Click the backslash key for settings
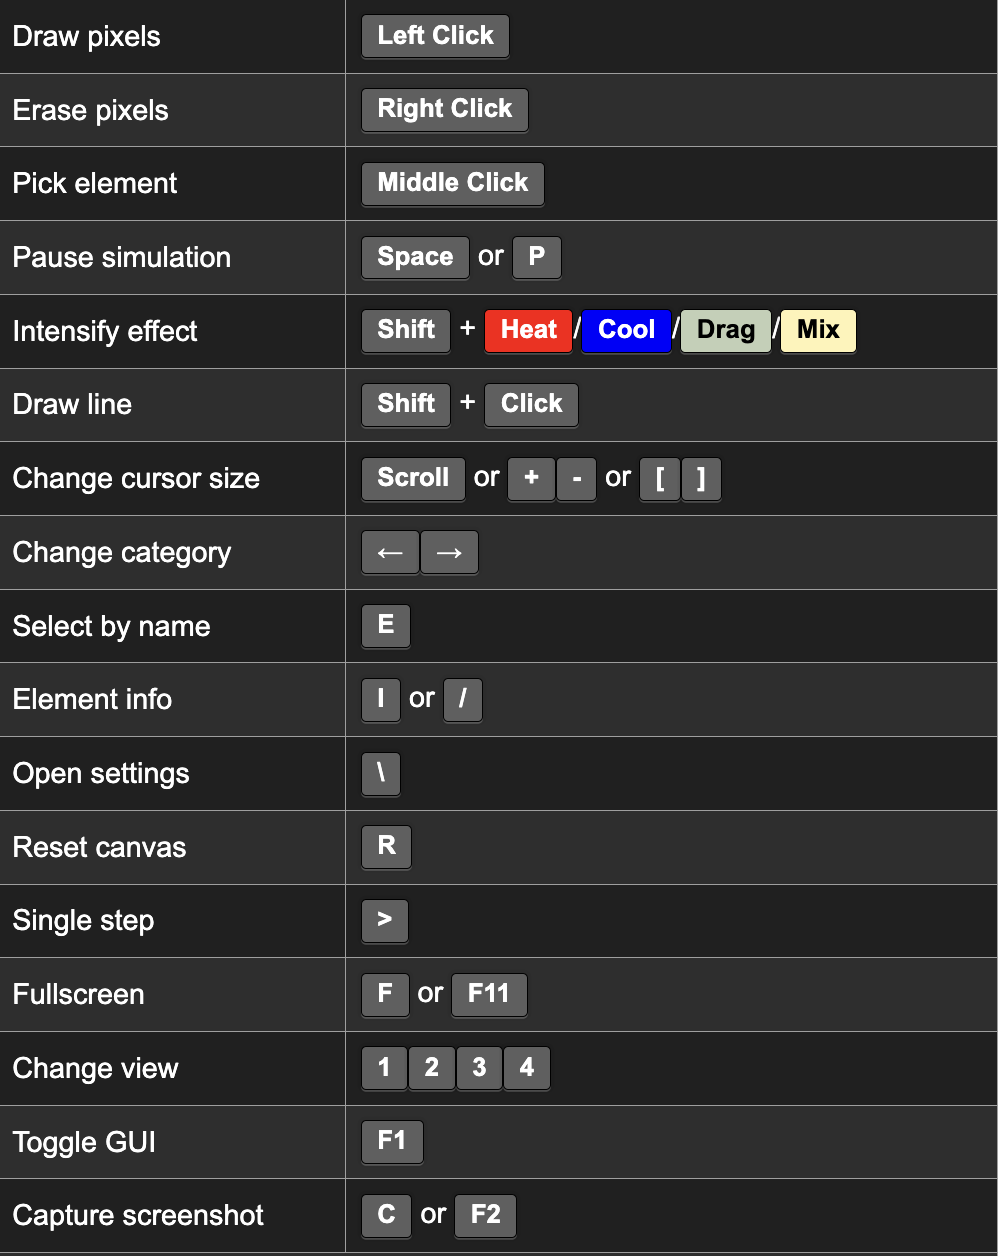998x1256 pixels. [x=381, y=773]
